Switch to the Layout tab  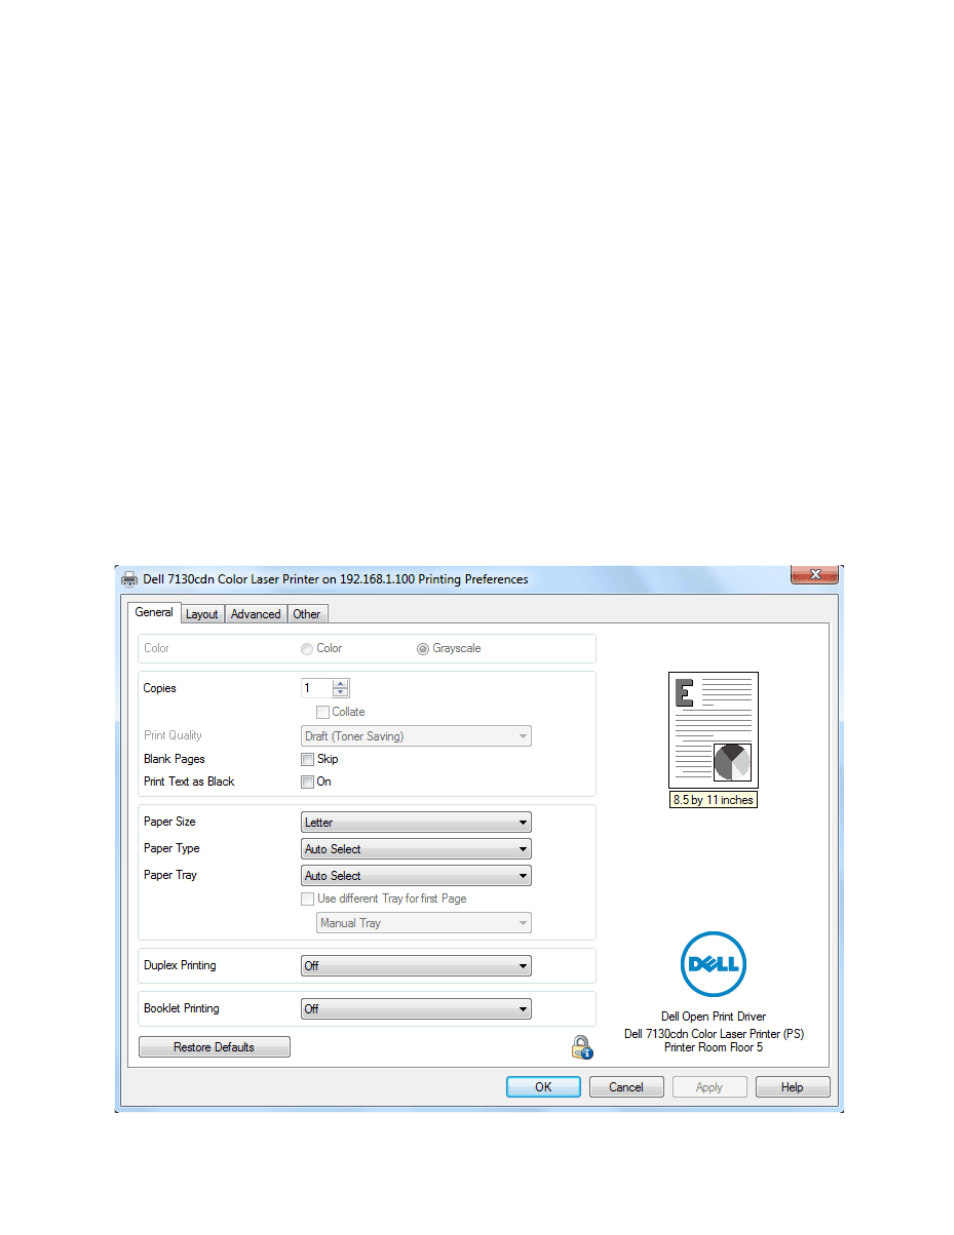point(202,614)
